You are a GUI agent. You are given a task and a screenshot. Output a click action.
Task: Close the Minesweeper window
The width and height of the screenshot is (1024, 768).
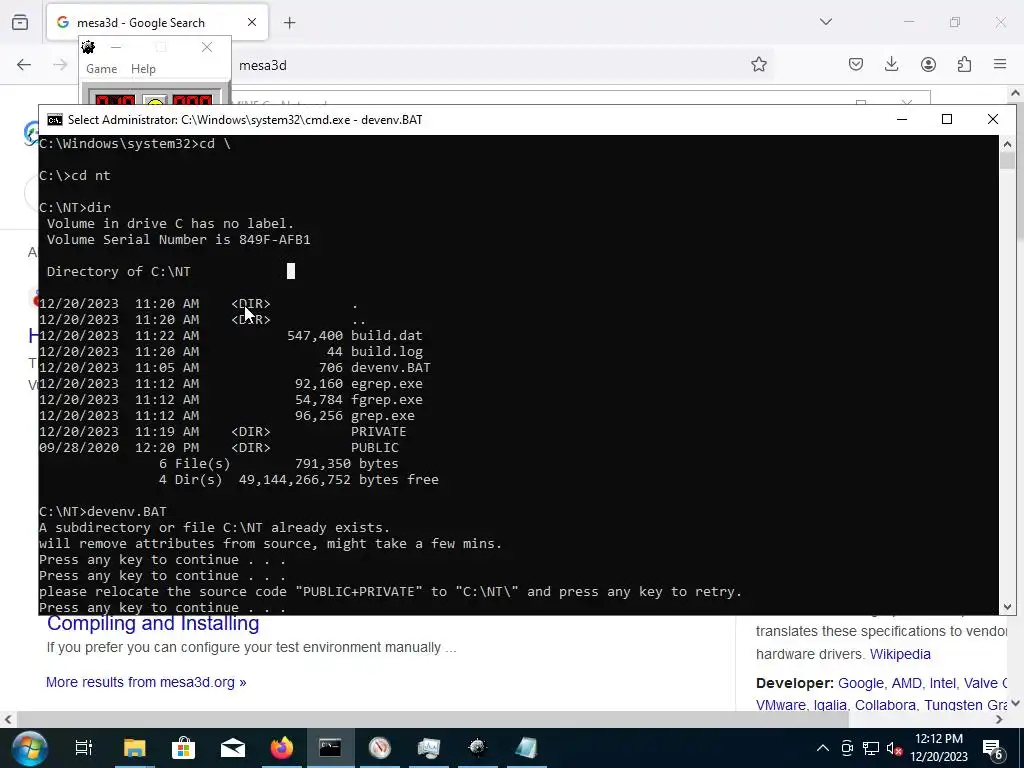click(206, 47)
